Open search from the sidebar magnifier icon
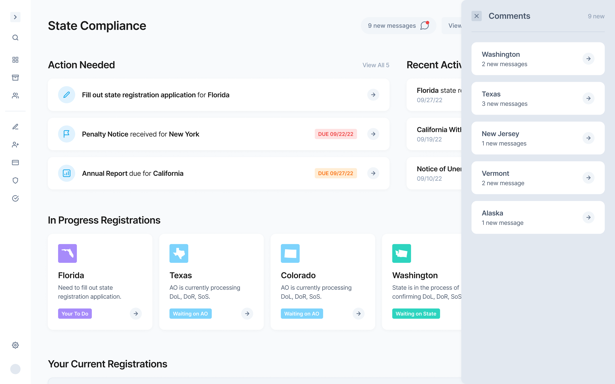This screenshot has width=615, height=384. [15, 38]
